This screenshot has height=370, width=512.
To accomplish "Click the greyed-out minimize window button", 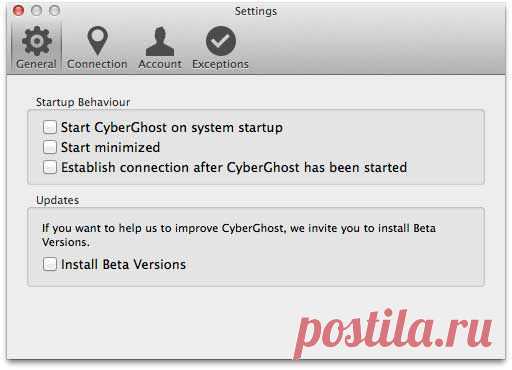I will [x=36, y=11].
